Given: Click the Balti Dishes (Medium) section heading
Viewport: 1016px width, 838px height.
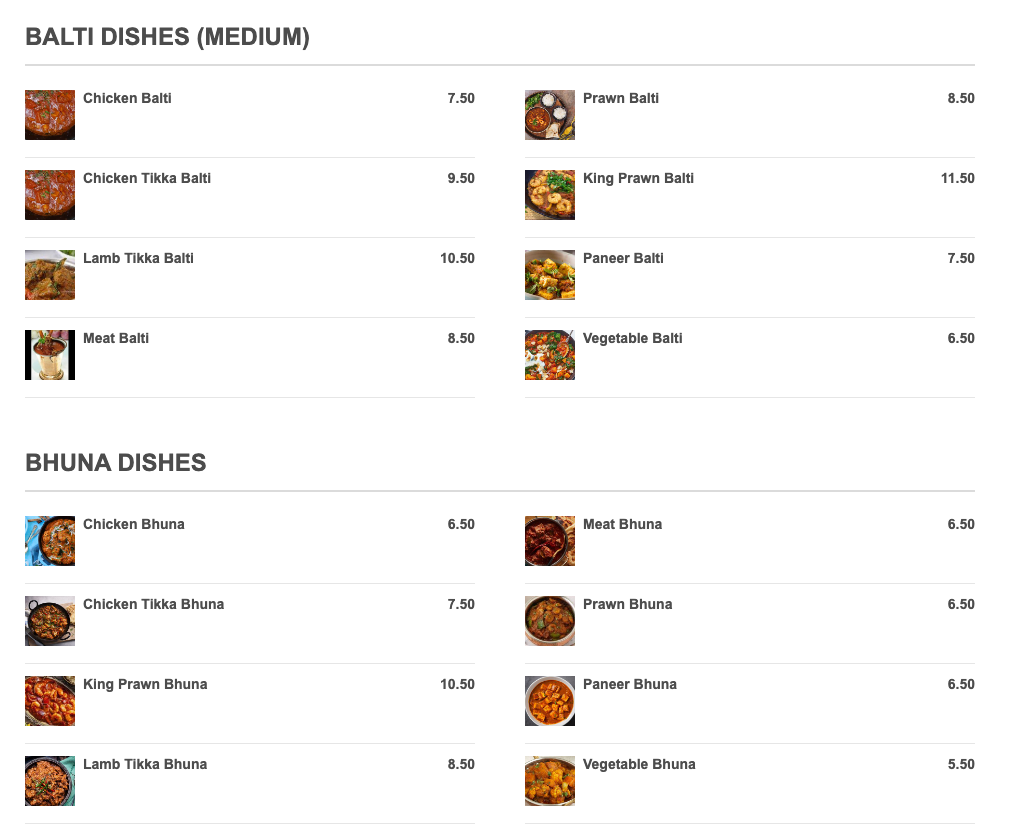Looking at the screenshot, I should point(167,38).
